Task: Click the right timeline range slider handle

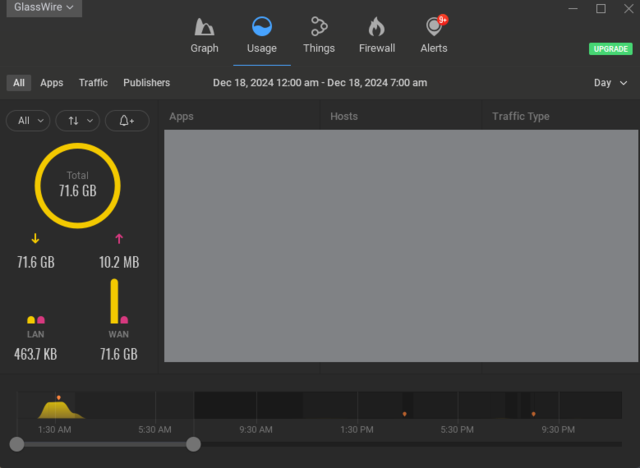Action: 193,444
